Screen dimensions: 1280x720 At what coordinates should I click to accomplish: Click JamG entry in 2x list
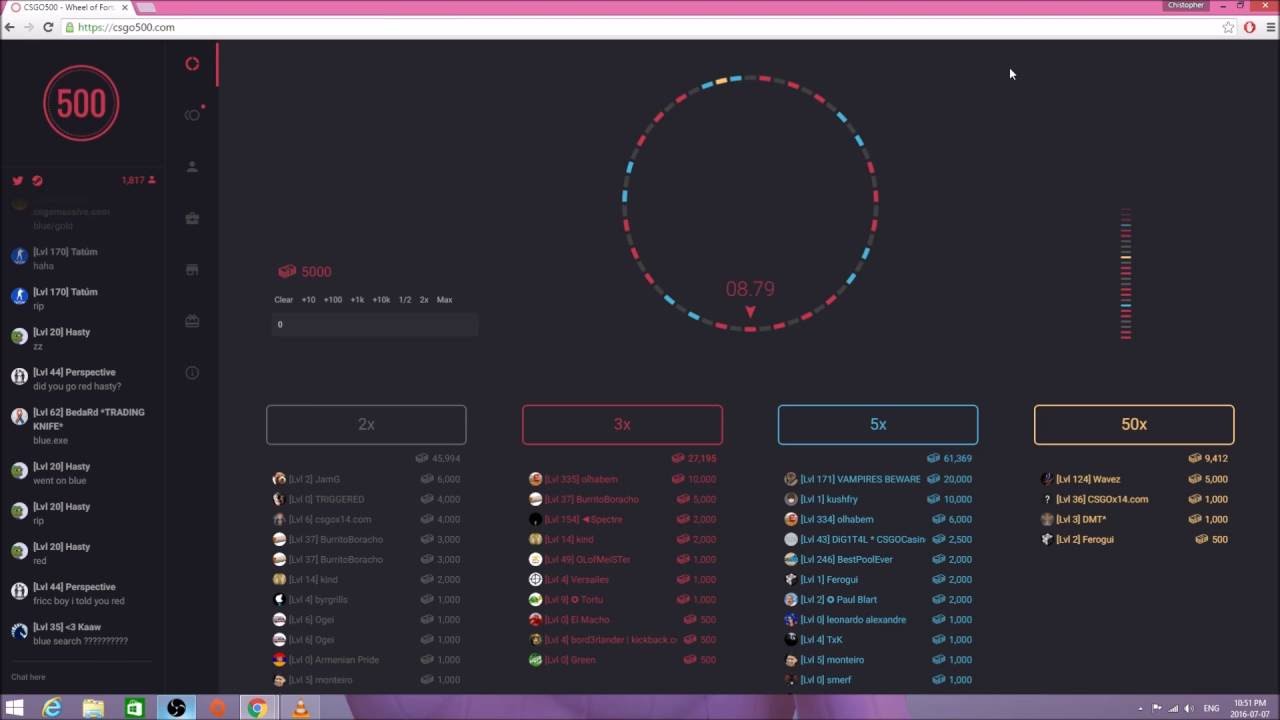click(366, 479)
